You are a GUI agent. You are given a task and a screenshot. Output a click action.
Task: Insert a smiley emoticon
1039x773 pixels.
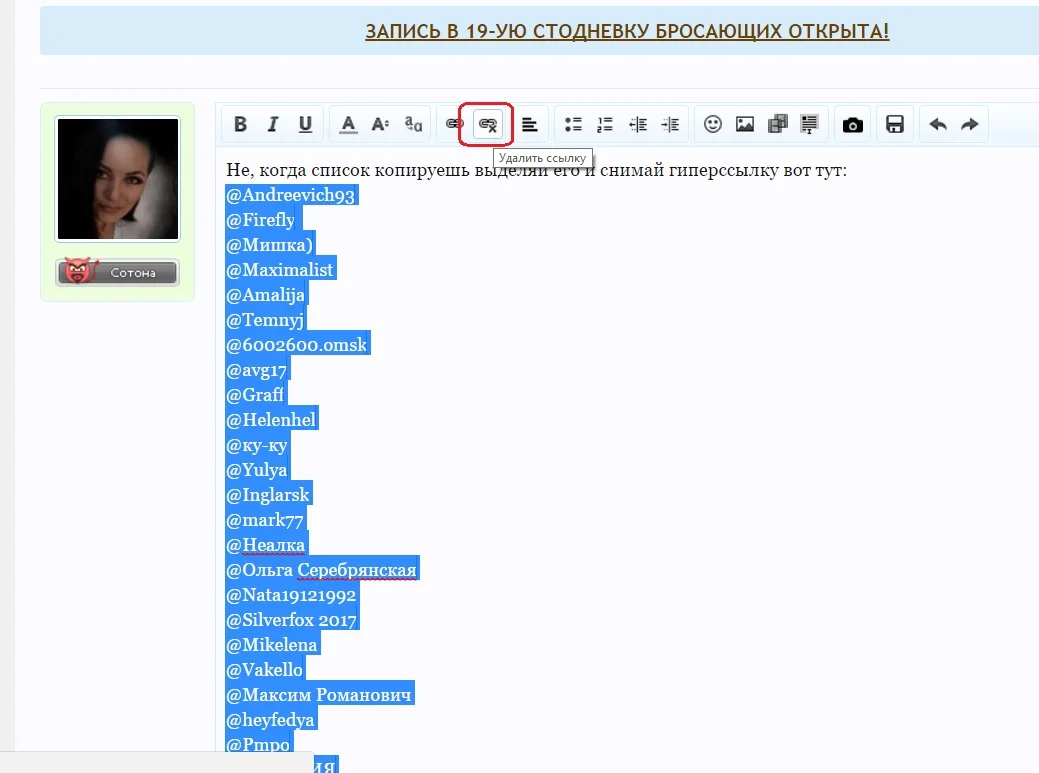(712, 123)
